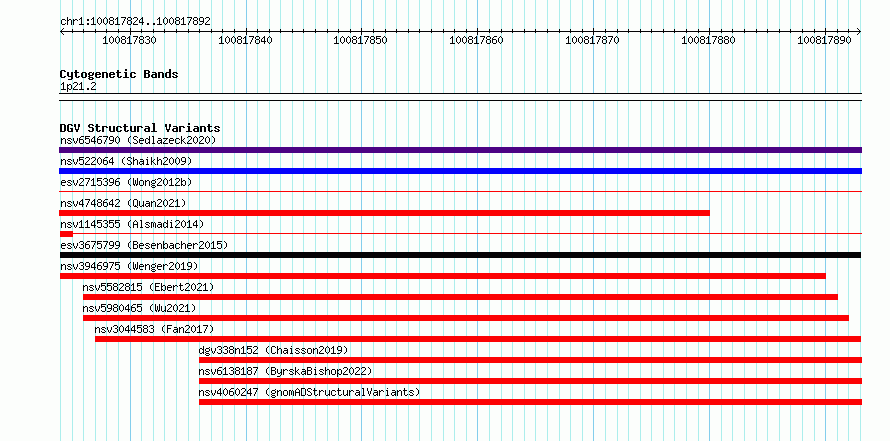Click the nsv3946975 (Wenger2019) label
Image resolution: width=890 pixels, height=441 pixels.
click(129, 266)
